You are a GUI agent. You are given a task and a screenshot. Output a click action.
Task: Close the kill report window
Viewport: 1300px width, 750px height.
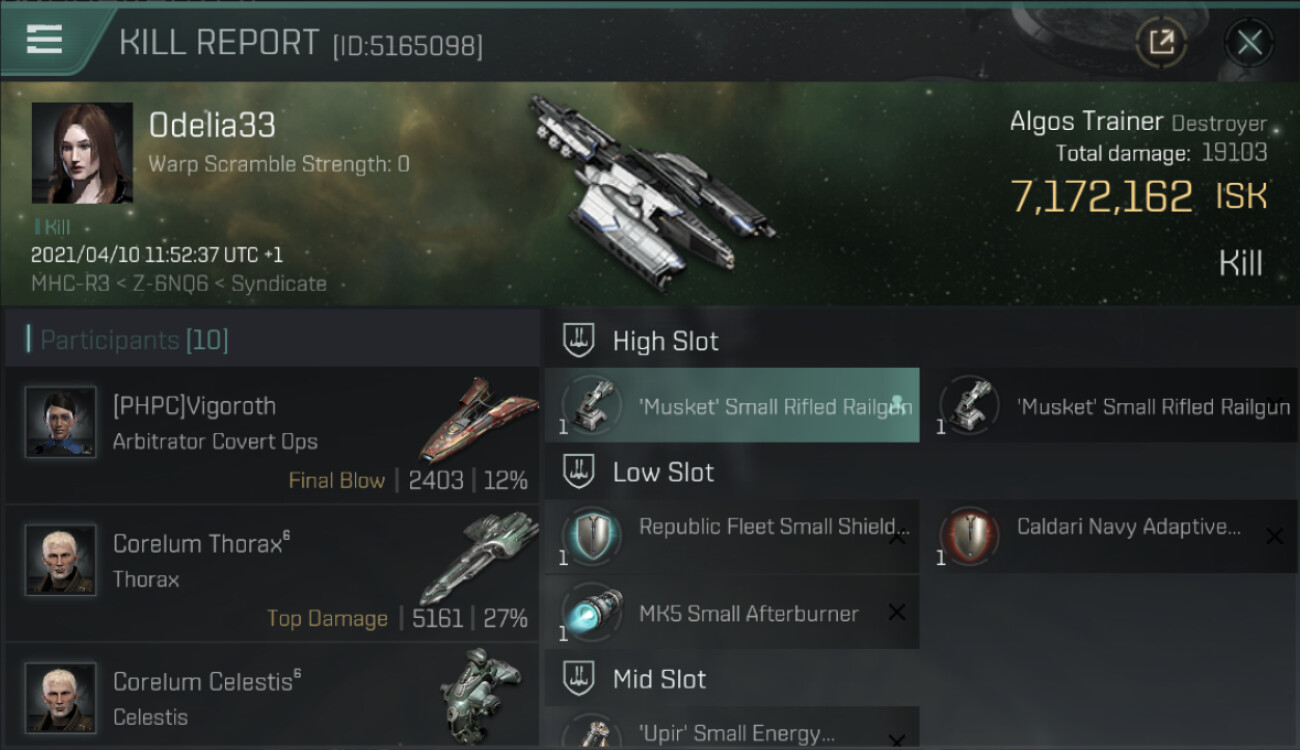[1249, 42]
